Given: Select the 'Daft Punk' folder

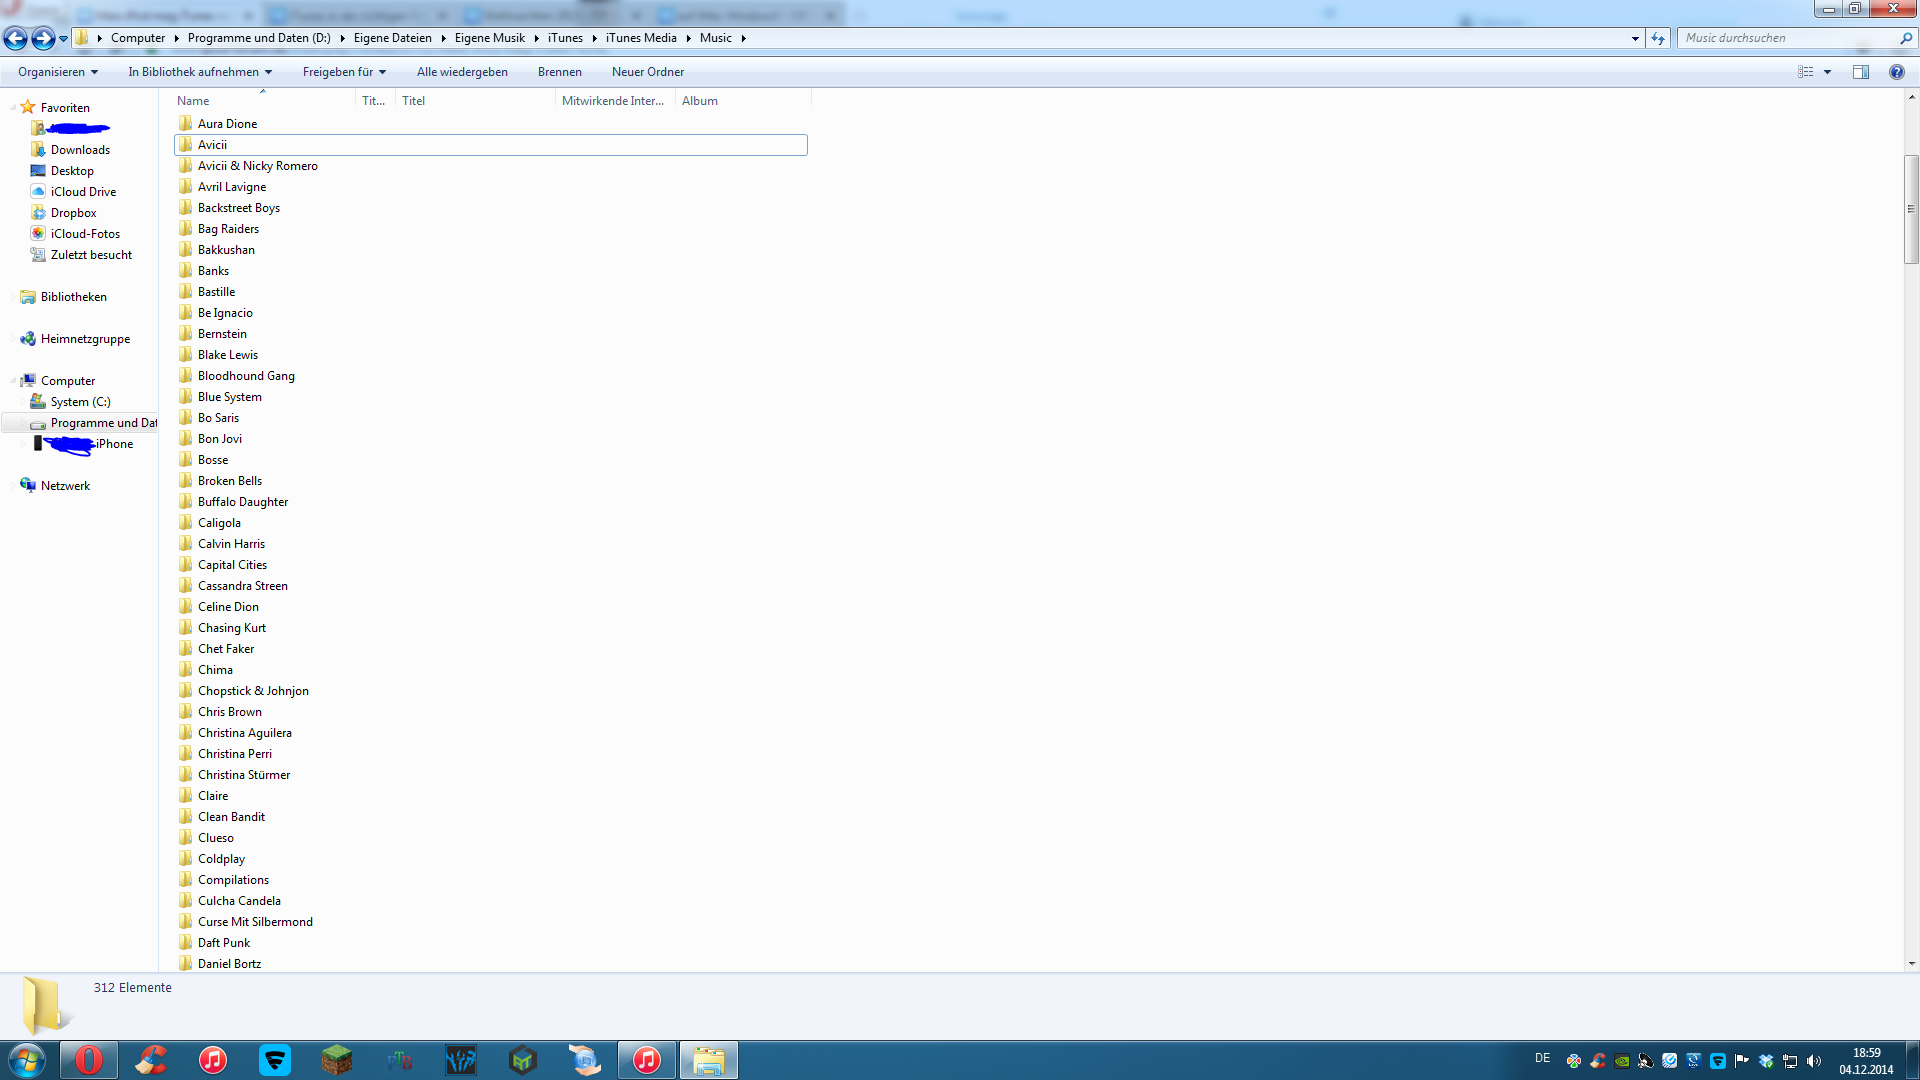Looking at the screenshot, I should tap(224, 943).
